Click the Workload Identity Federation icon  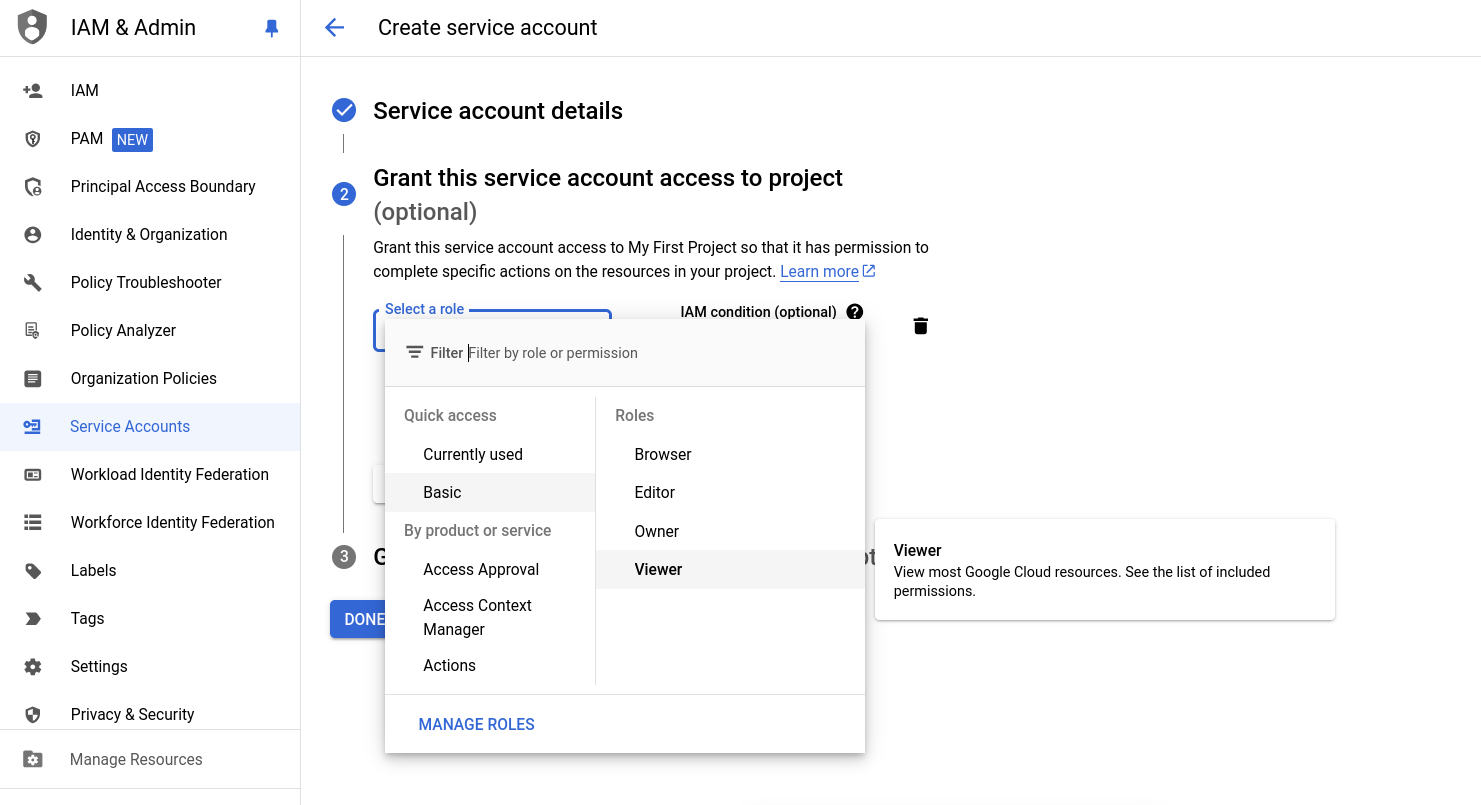coord(33,475)
